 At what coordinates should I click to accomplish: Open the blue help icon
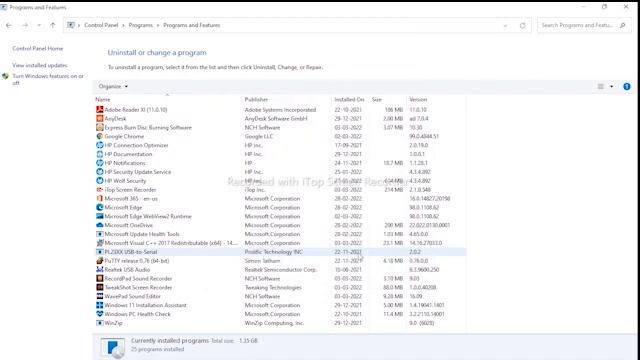point(627,87)
